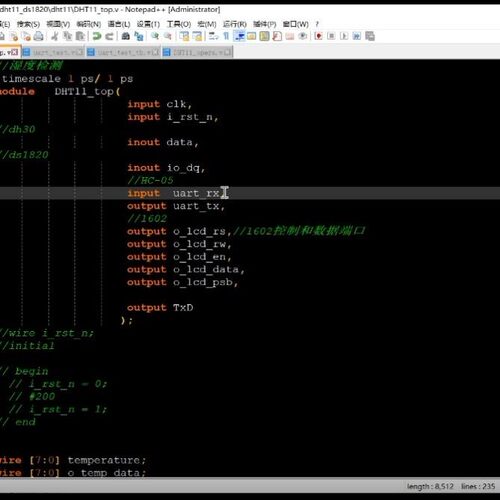This screenshot has width=500, height=500.
Task: Close the active DHT11_top.v tab
Action: point(15,52)
